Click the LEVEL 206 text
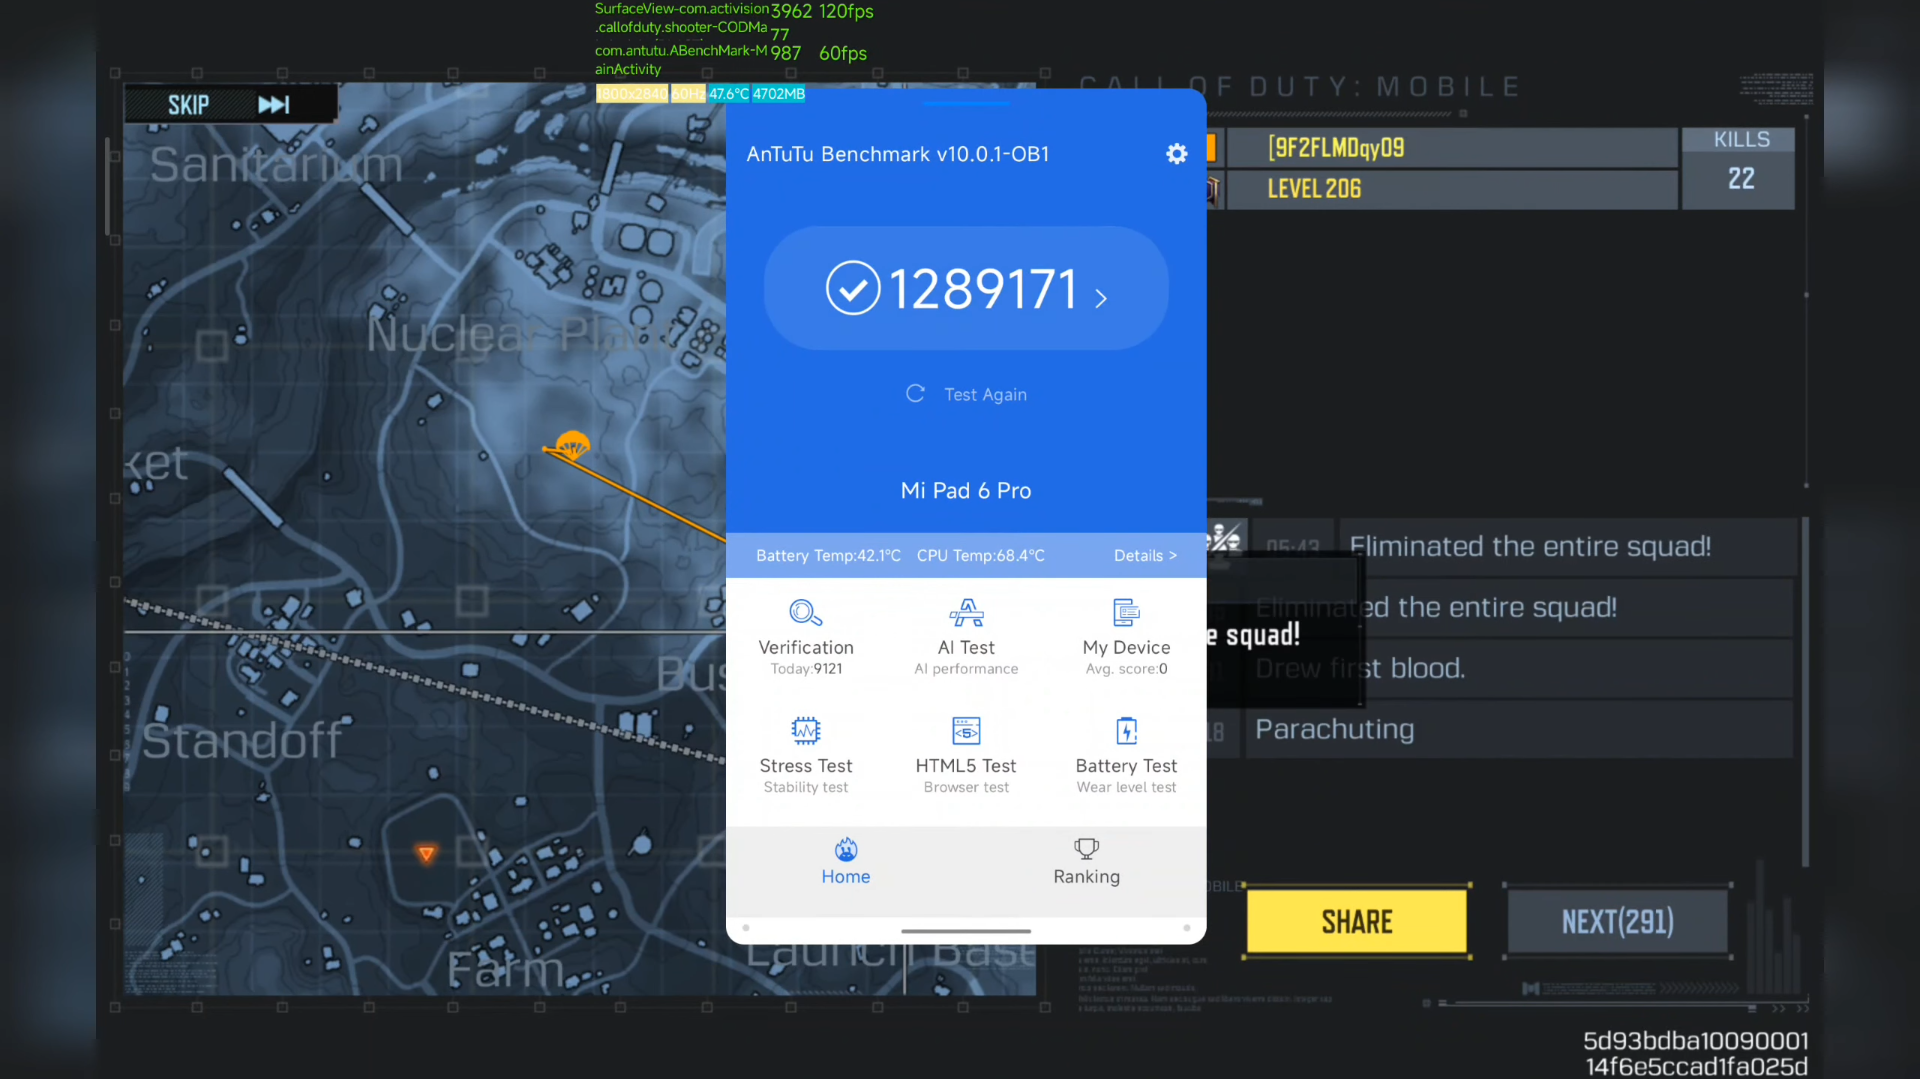Screen dimensions: 1920x1079 pos(1314,189)
